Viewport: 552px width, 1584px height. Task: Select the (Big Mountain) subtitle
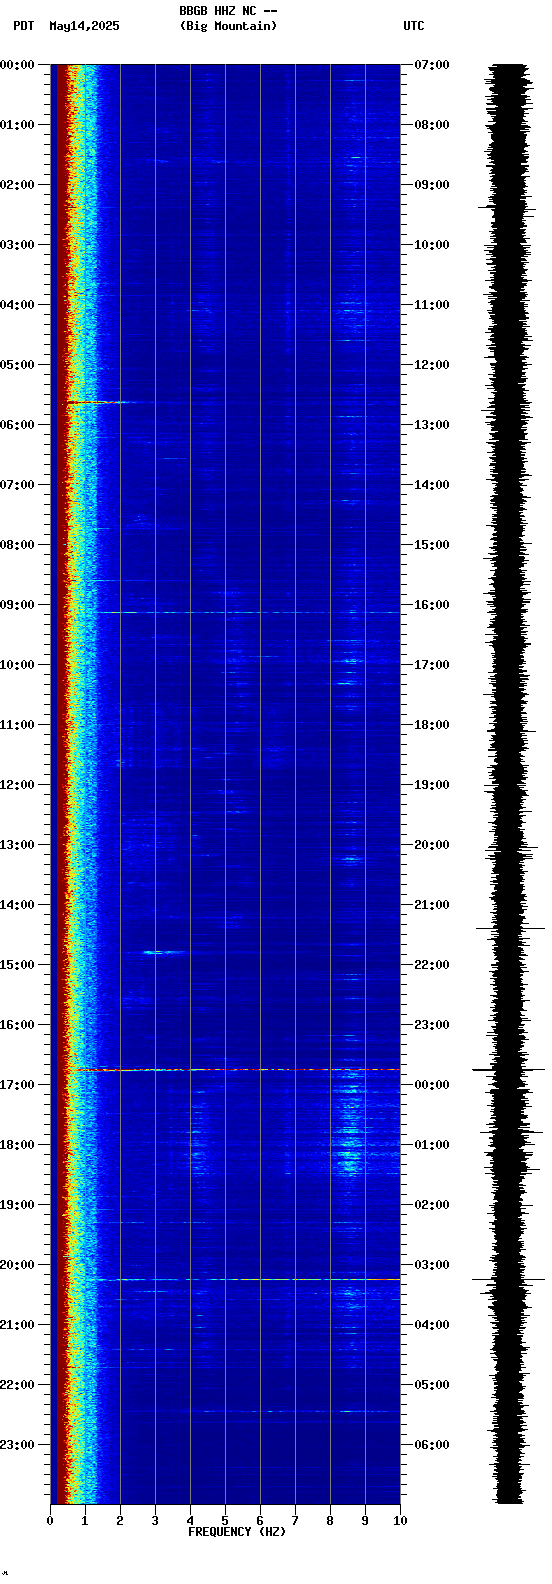pos(228,26)
